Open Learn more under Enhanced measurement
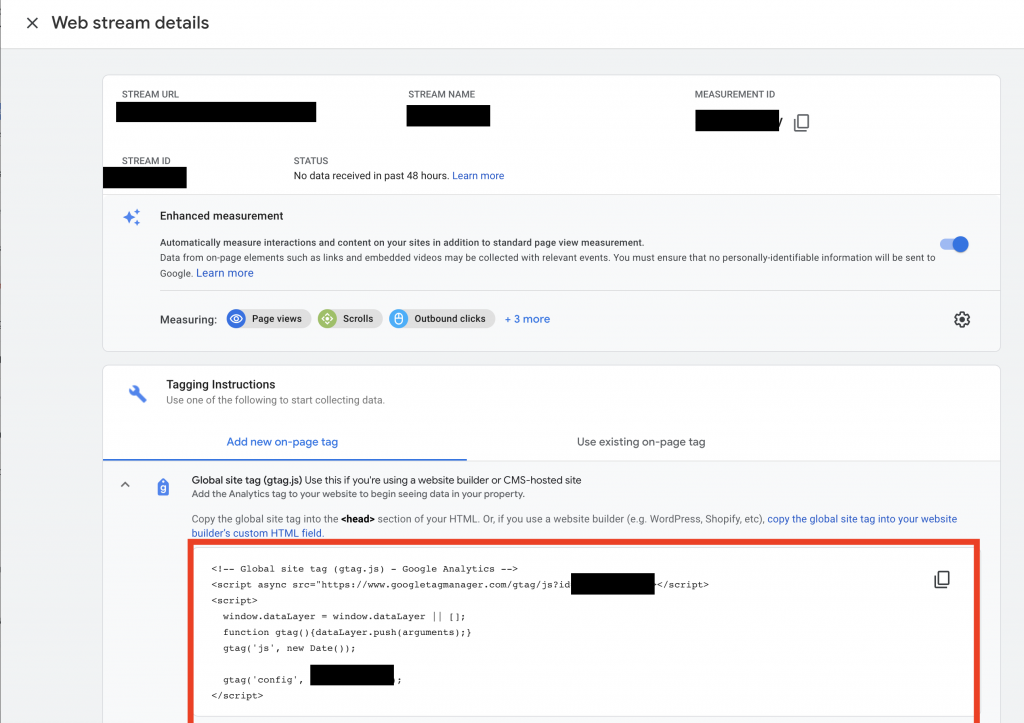This screenshot has width=1024, height=723. [x=224, y=272]
